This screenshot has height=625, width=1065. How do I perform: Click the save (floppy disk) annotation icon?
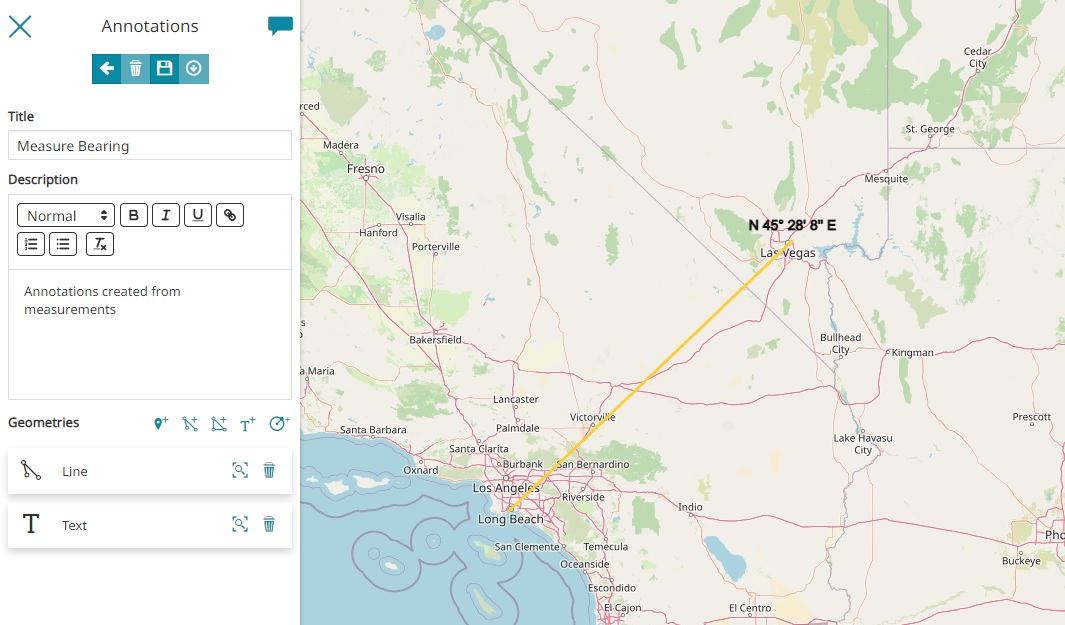[165, 69]
